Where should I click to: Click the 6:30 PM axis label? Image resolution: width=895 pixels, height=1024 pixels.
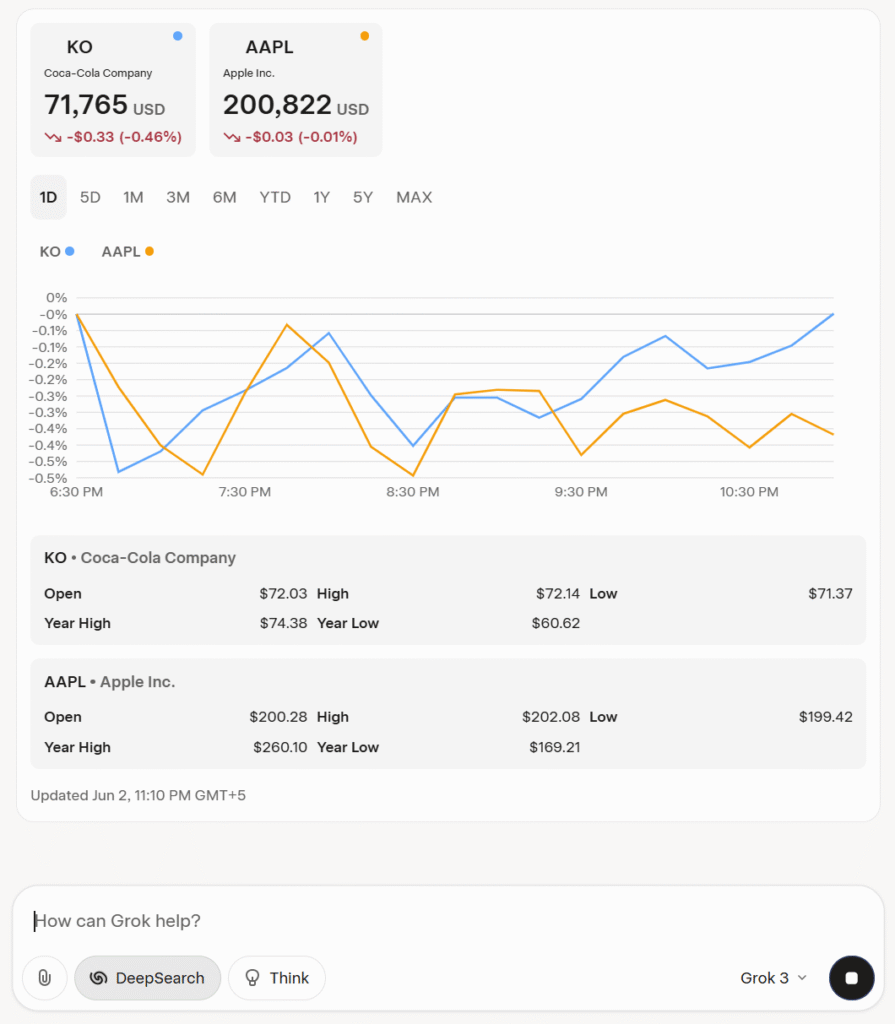76,492
